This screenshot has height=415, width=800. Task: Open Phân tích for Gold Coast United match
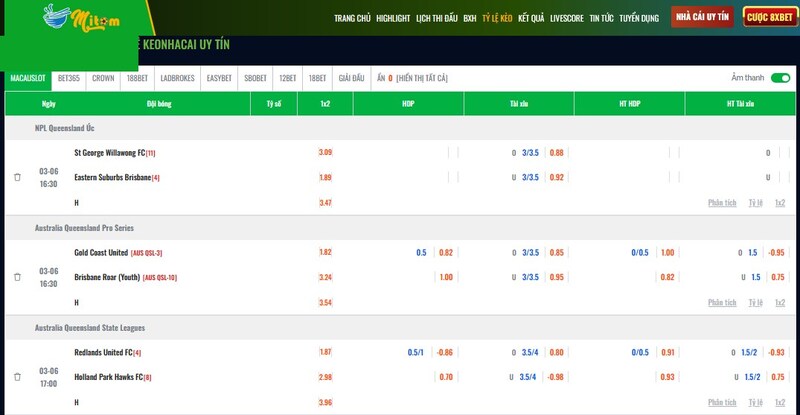(722, 303)
